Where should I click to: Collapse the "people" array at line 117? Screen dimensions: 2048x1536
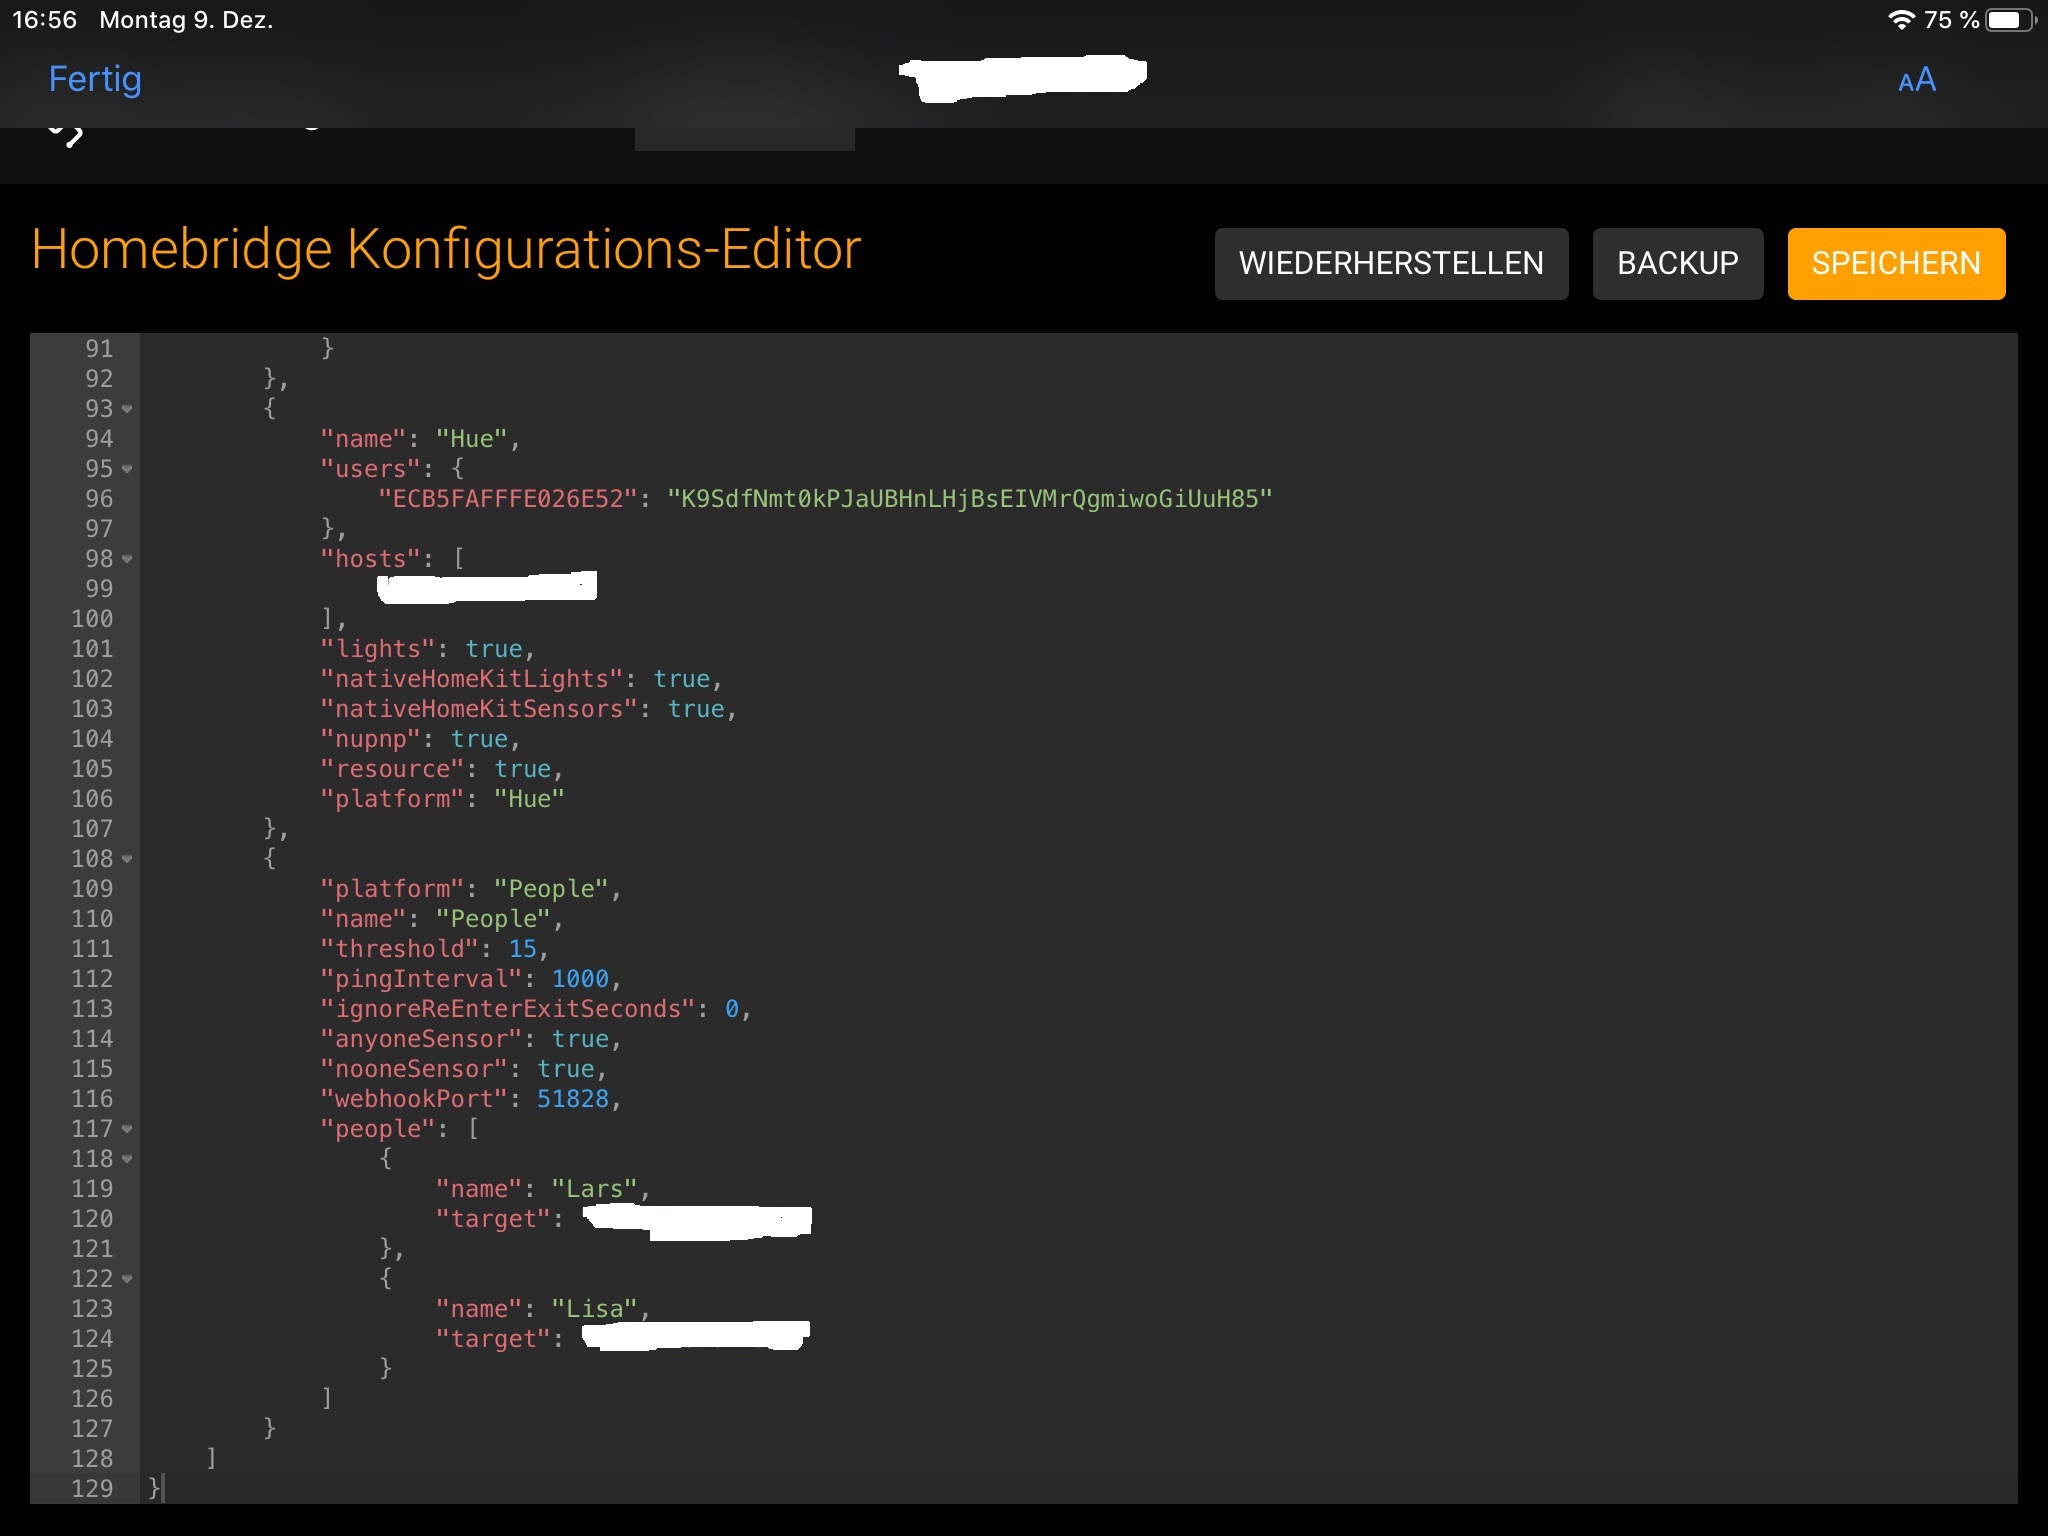click(127, 1129)
